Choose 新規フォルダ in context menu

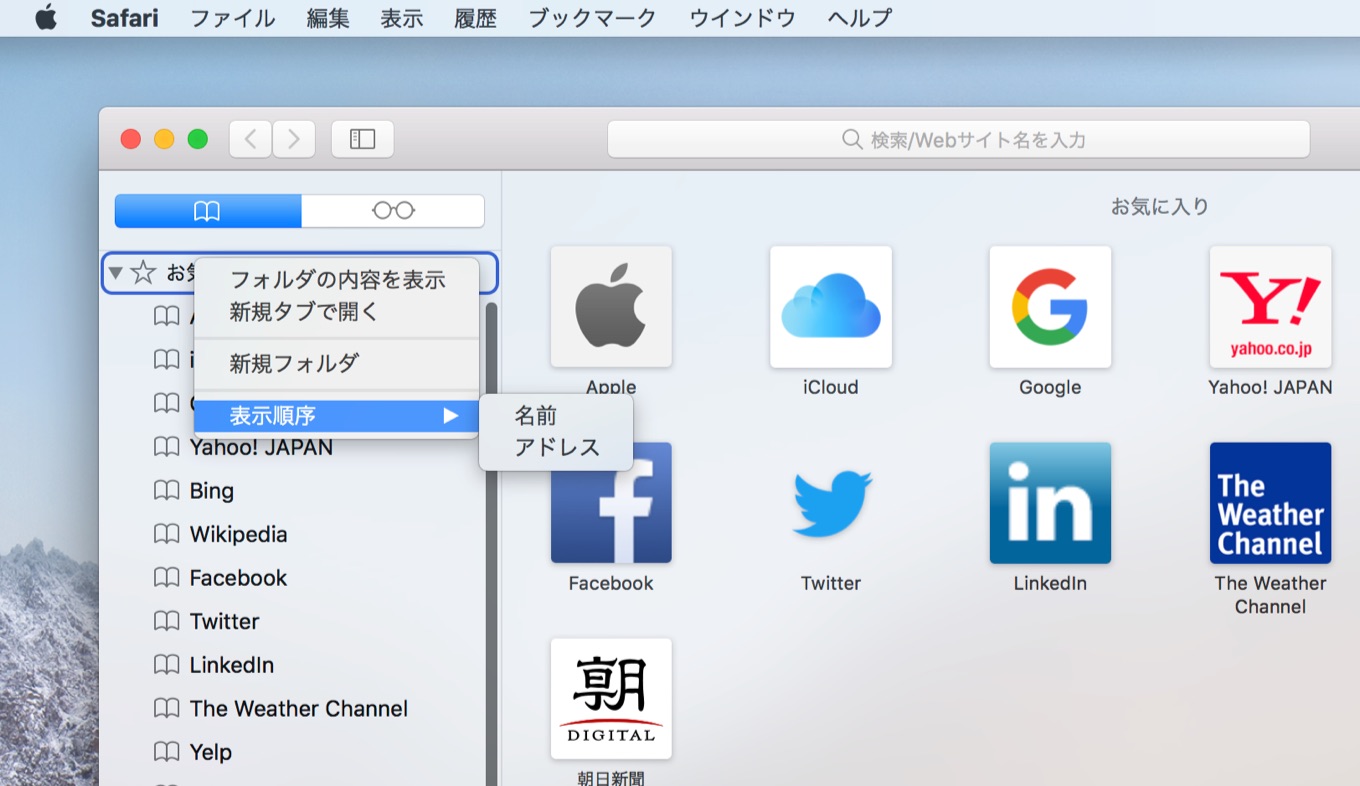coord(337,364)
